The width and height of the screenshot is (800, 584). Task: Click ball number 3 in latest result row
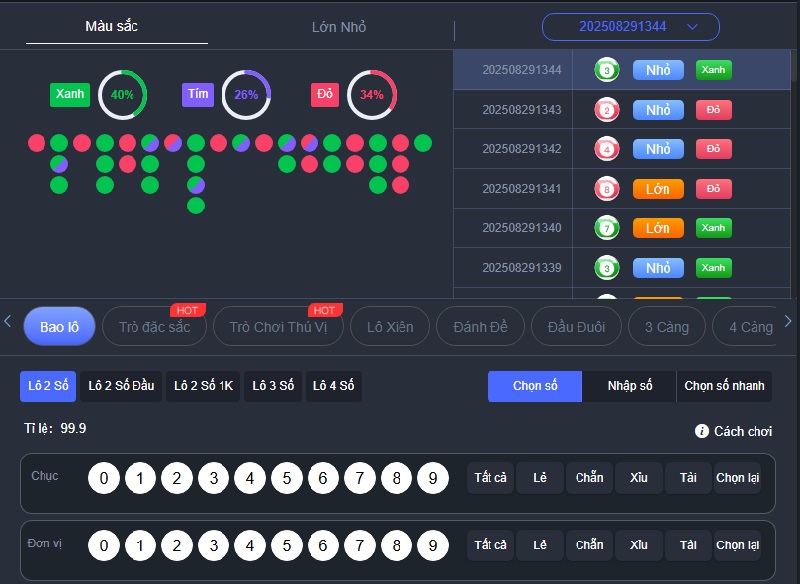606,70
